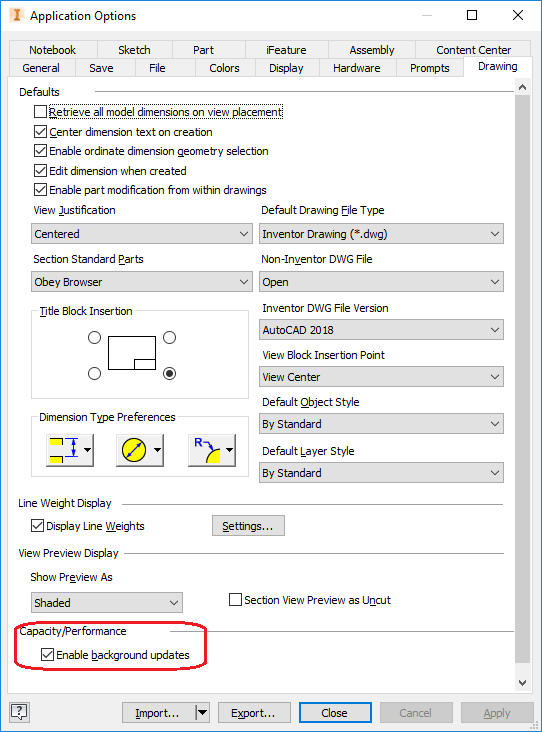Expand the radius dimension preference arrow
The width and height of the screenshot is (542, 732).
pyautogui.click(x=229, y=450)
